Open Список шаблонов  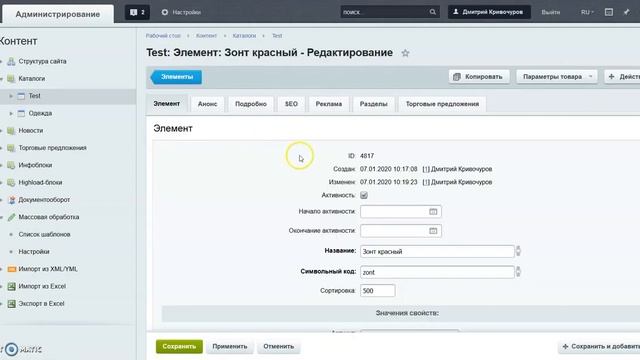(x=44, y=234)
